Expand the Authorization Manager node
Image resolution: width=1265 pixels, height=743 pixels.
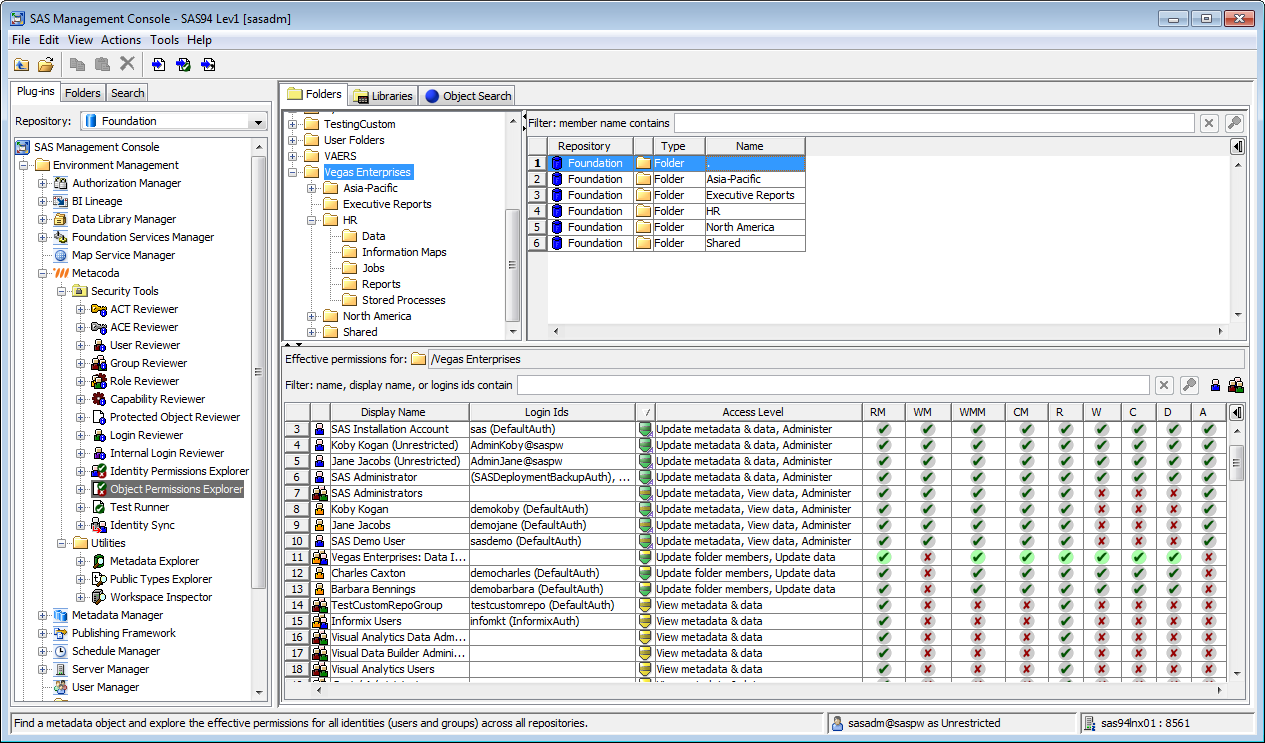43,183
